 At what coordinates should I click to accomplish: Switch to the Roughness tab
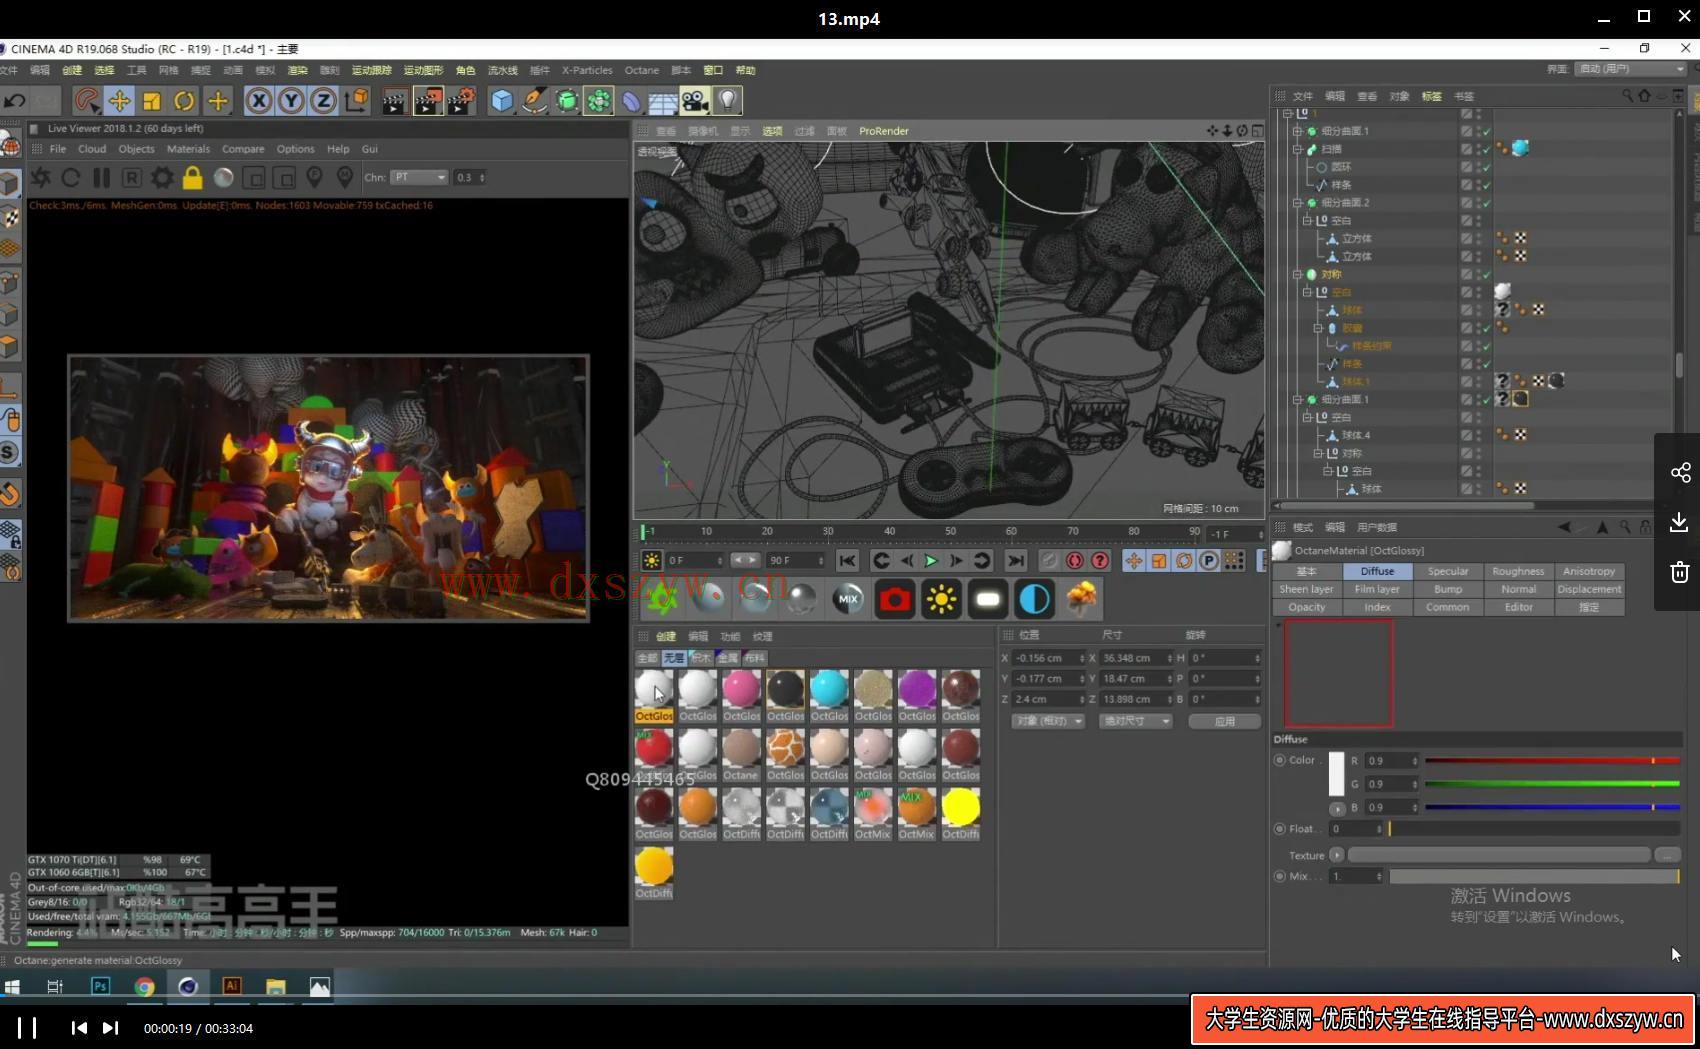pos(1518,571)
